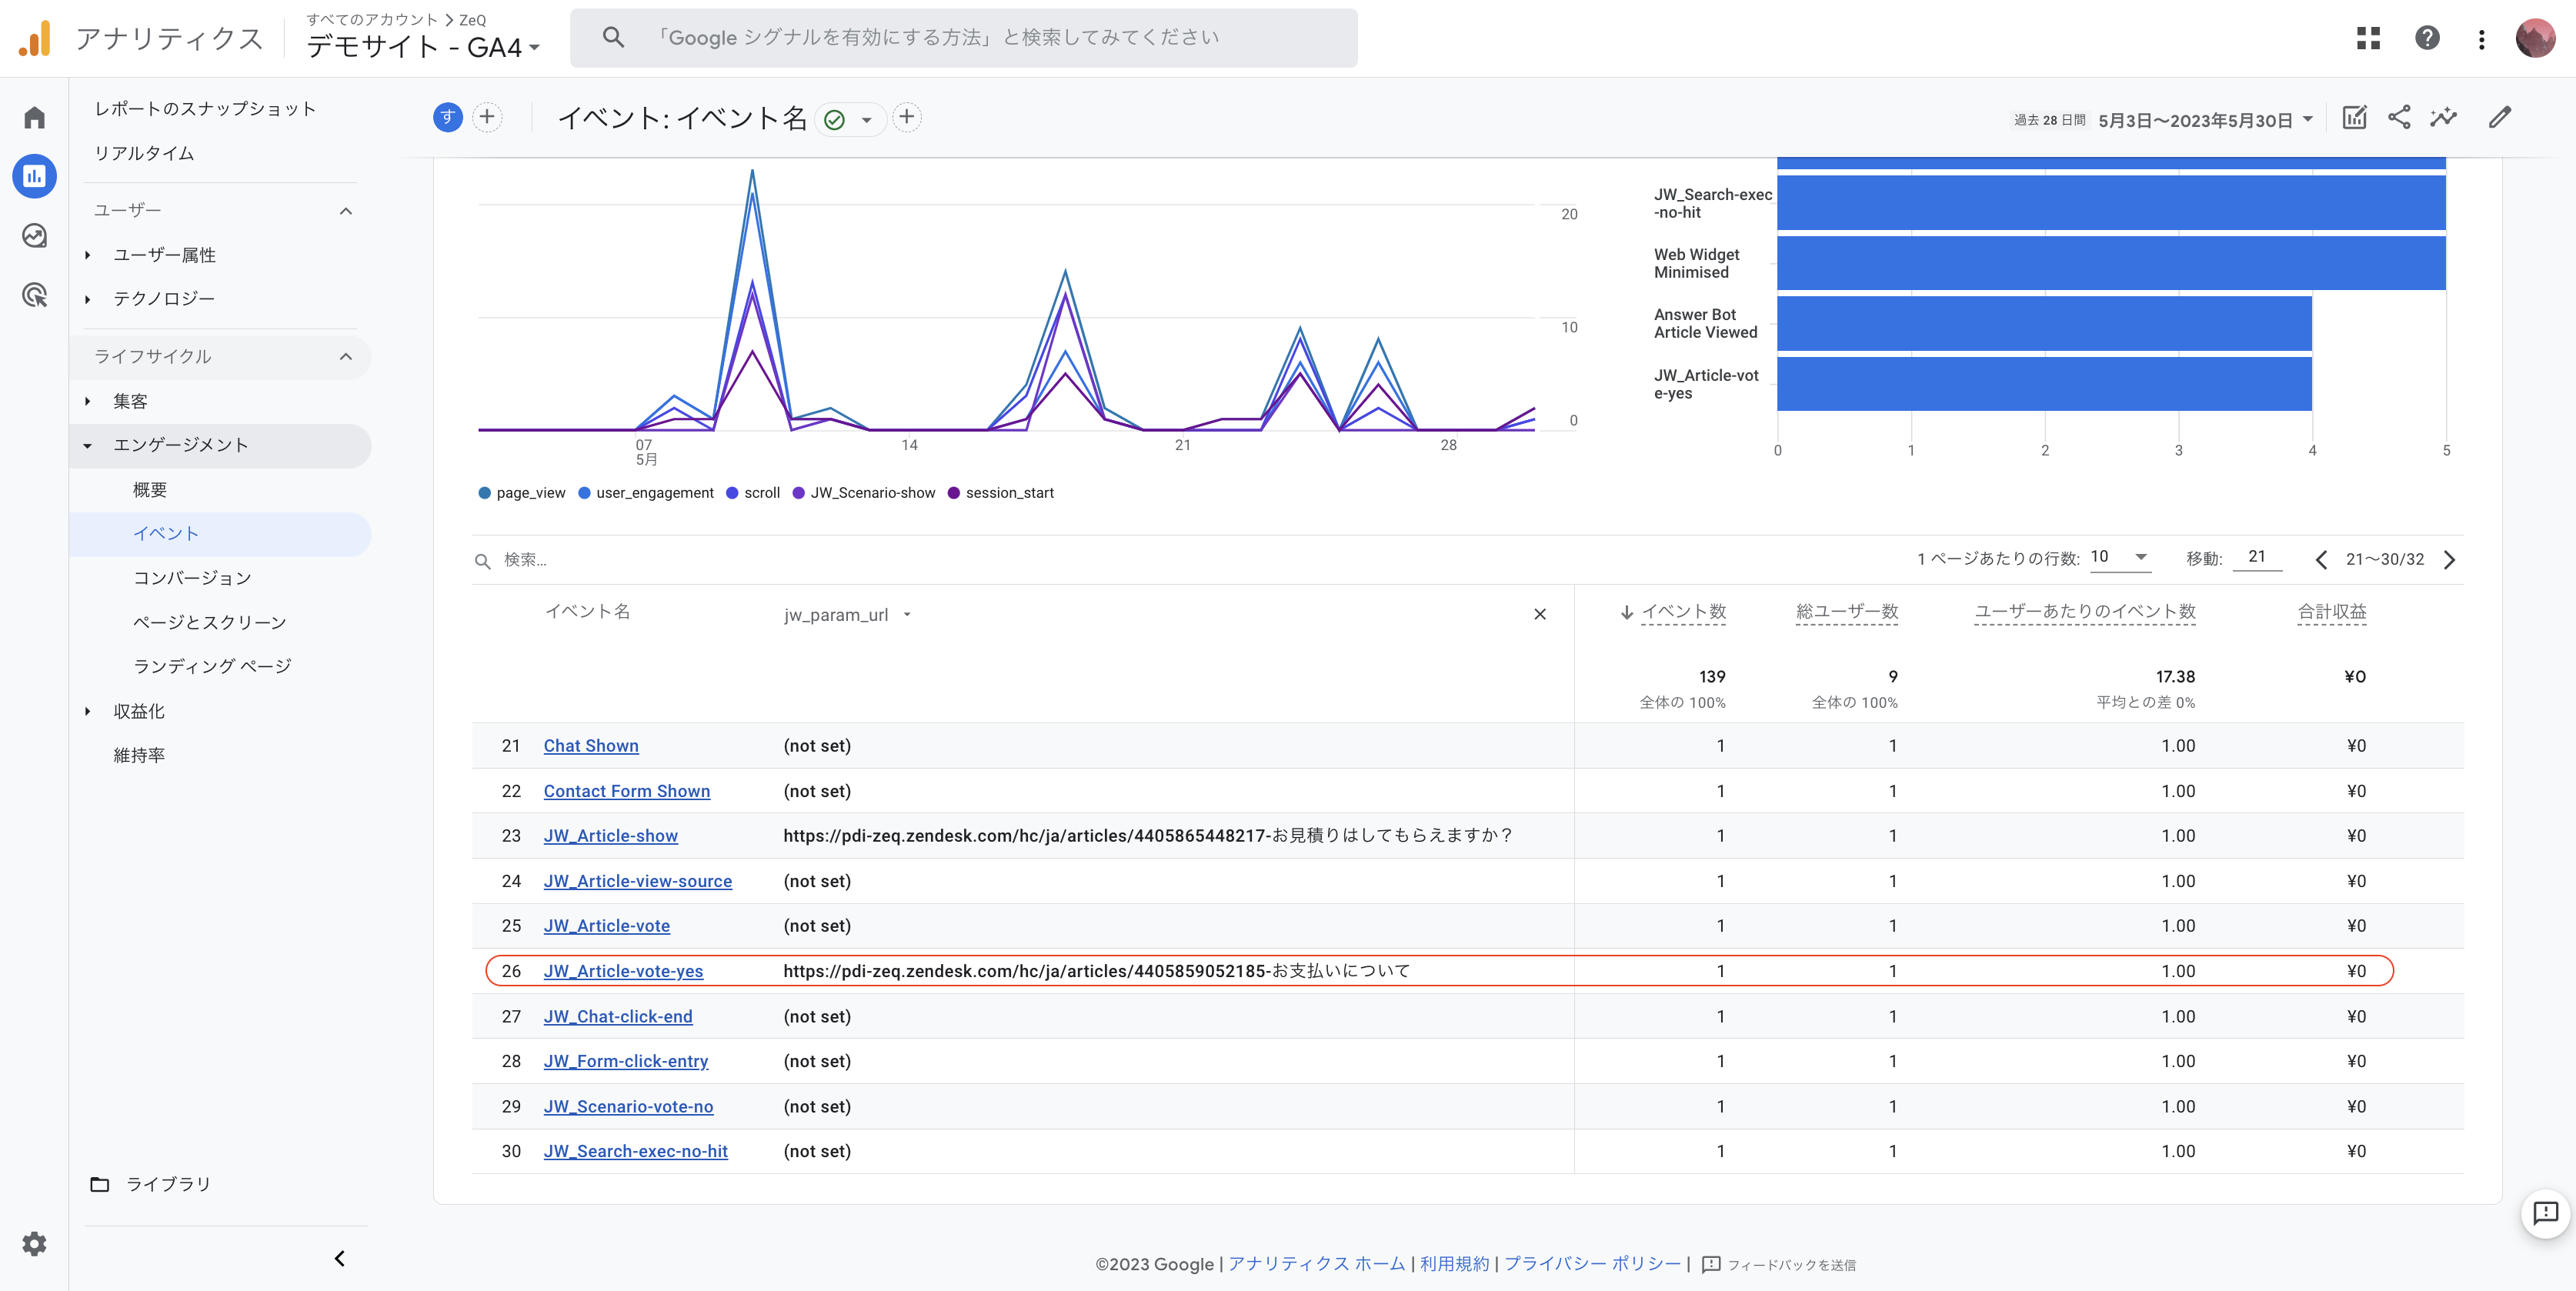
Task: Open the Explore icon in left rail
Action: click(x=34, y=235)
